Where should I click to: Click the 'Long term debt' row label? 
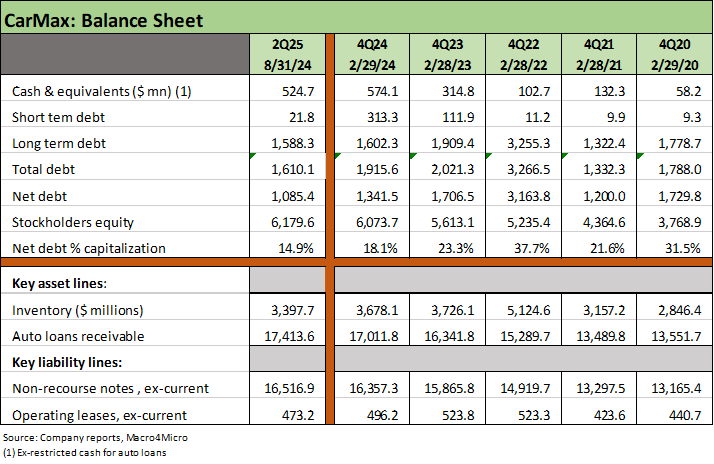(x=59, y=143)
